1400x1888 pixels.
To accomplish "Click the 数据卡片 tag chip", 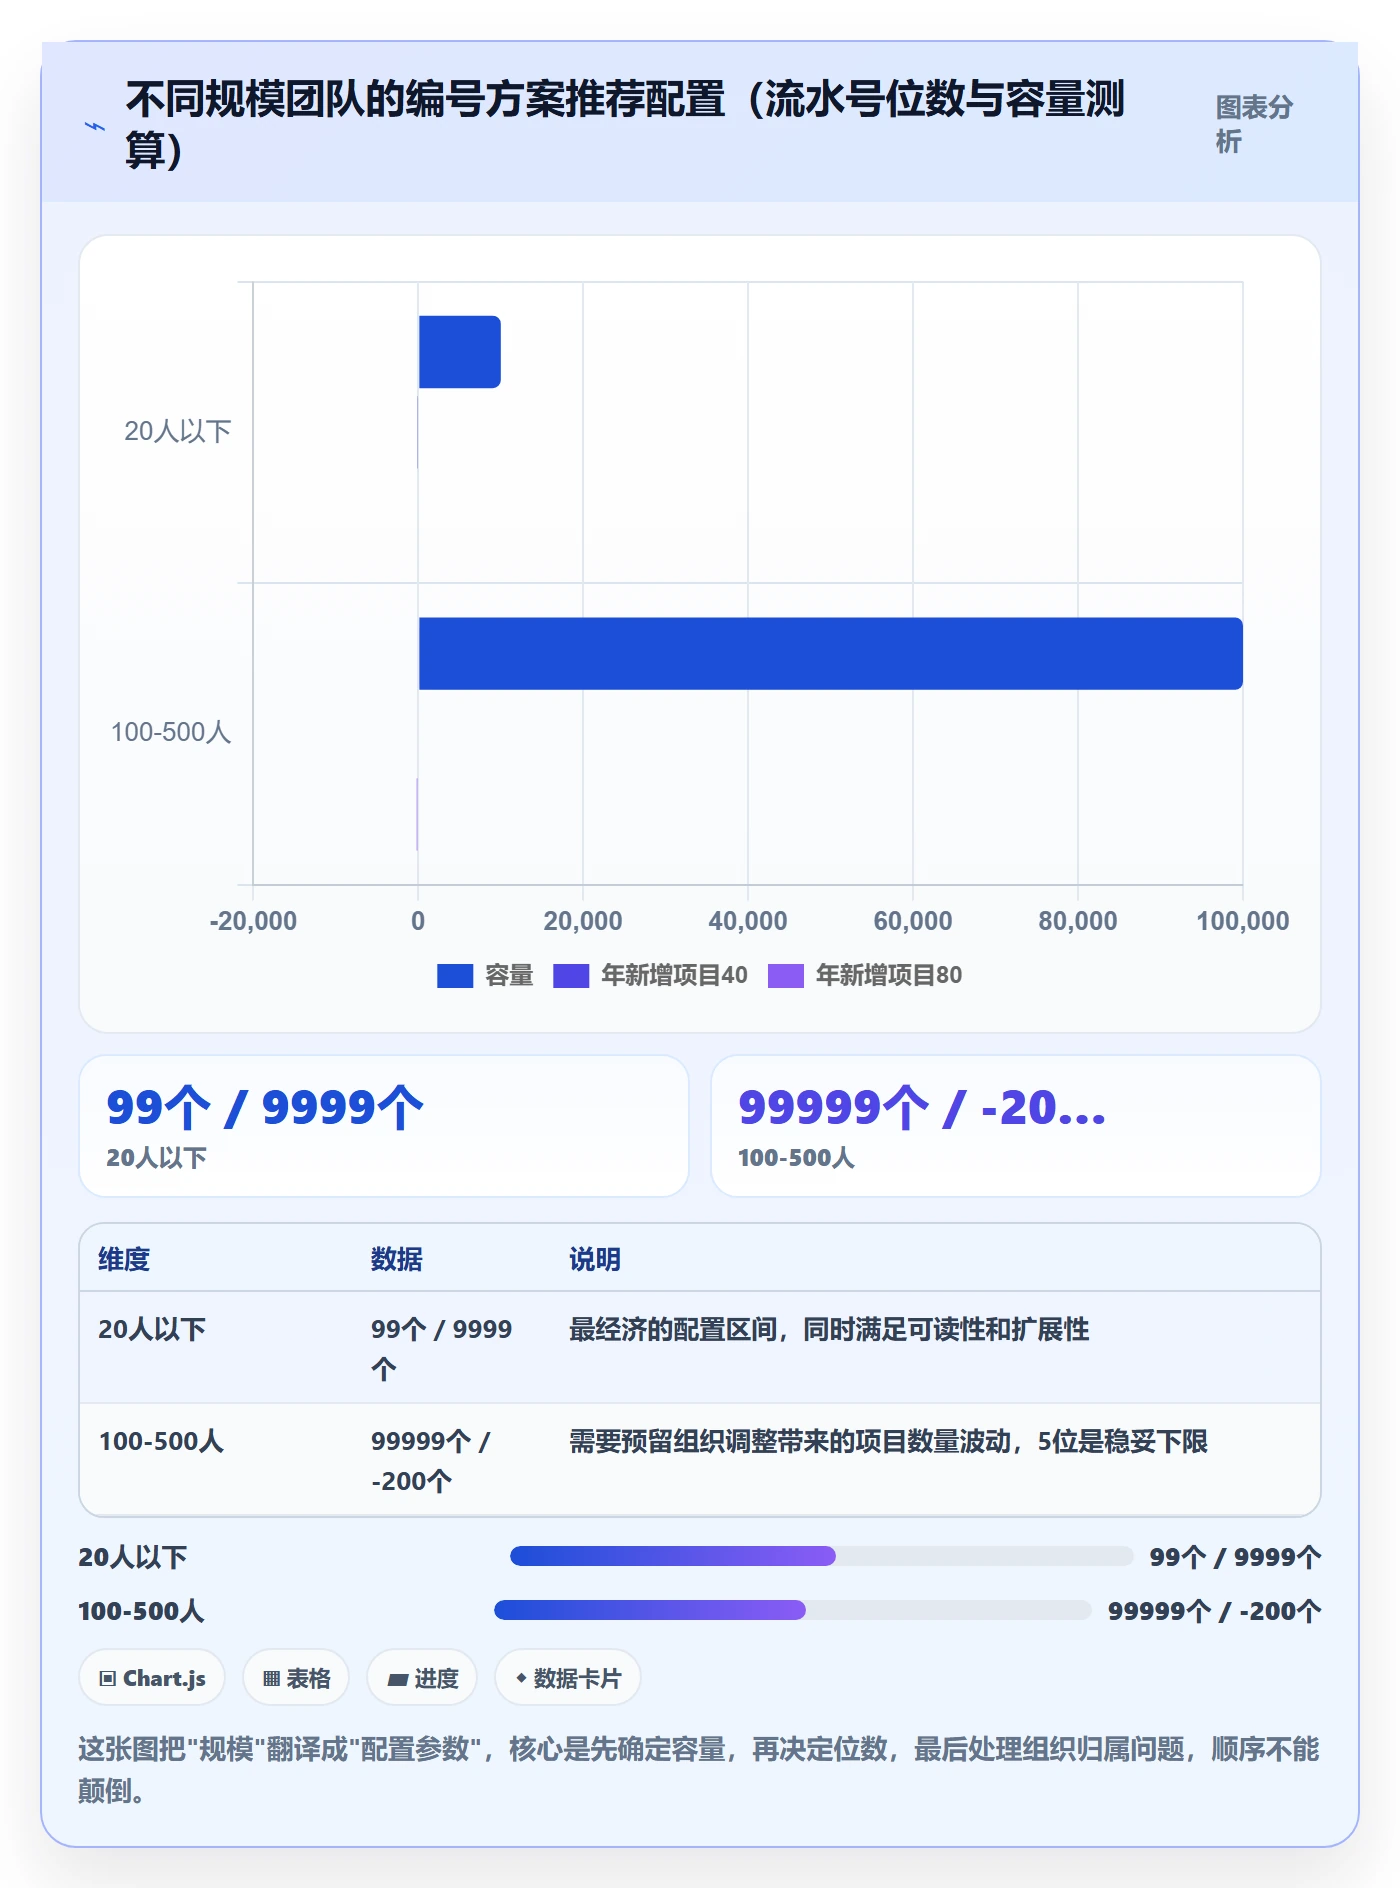I will (568, 1678).
